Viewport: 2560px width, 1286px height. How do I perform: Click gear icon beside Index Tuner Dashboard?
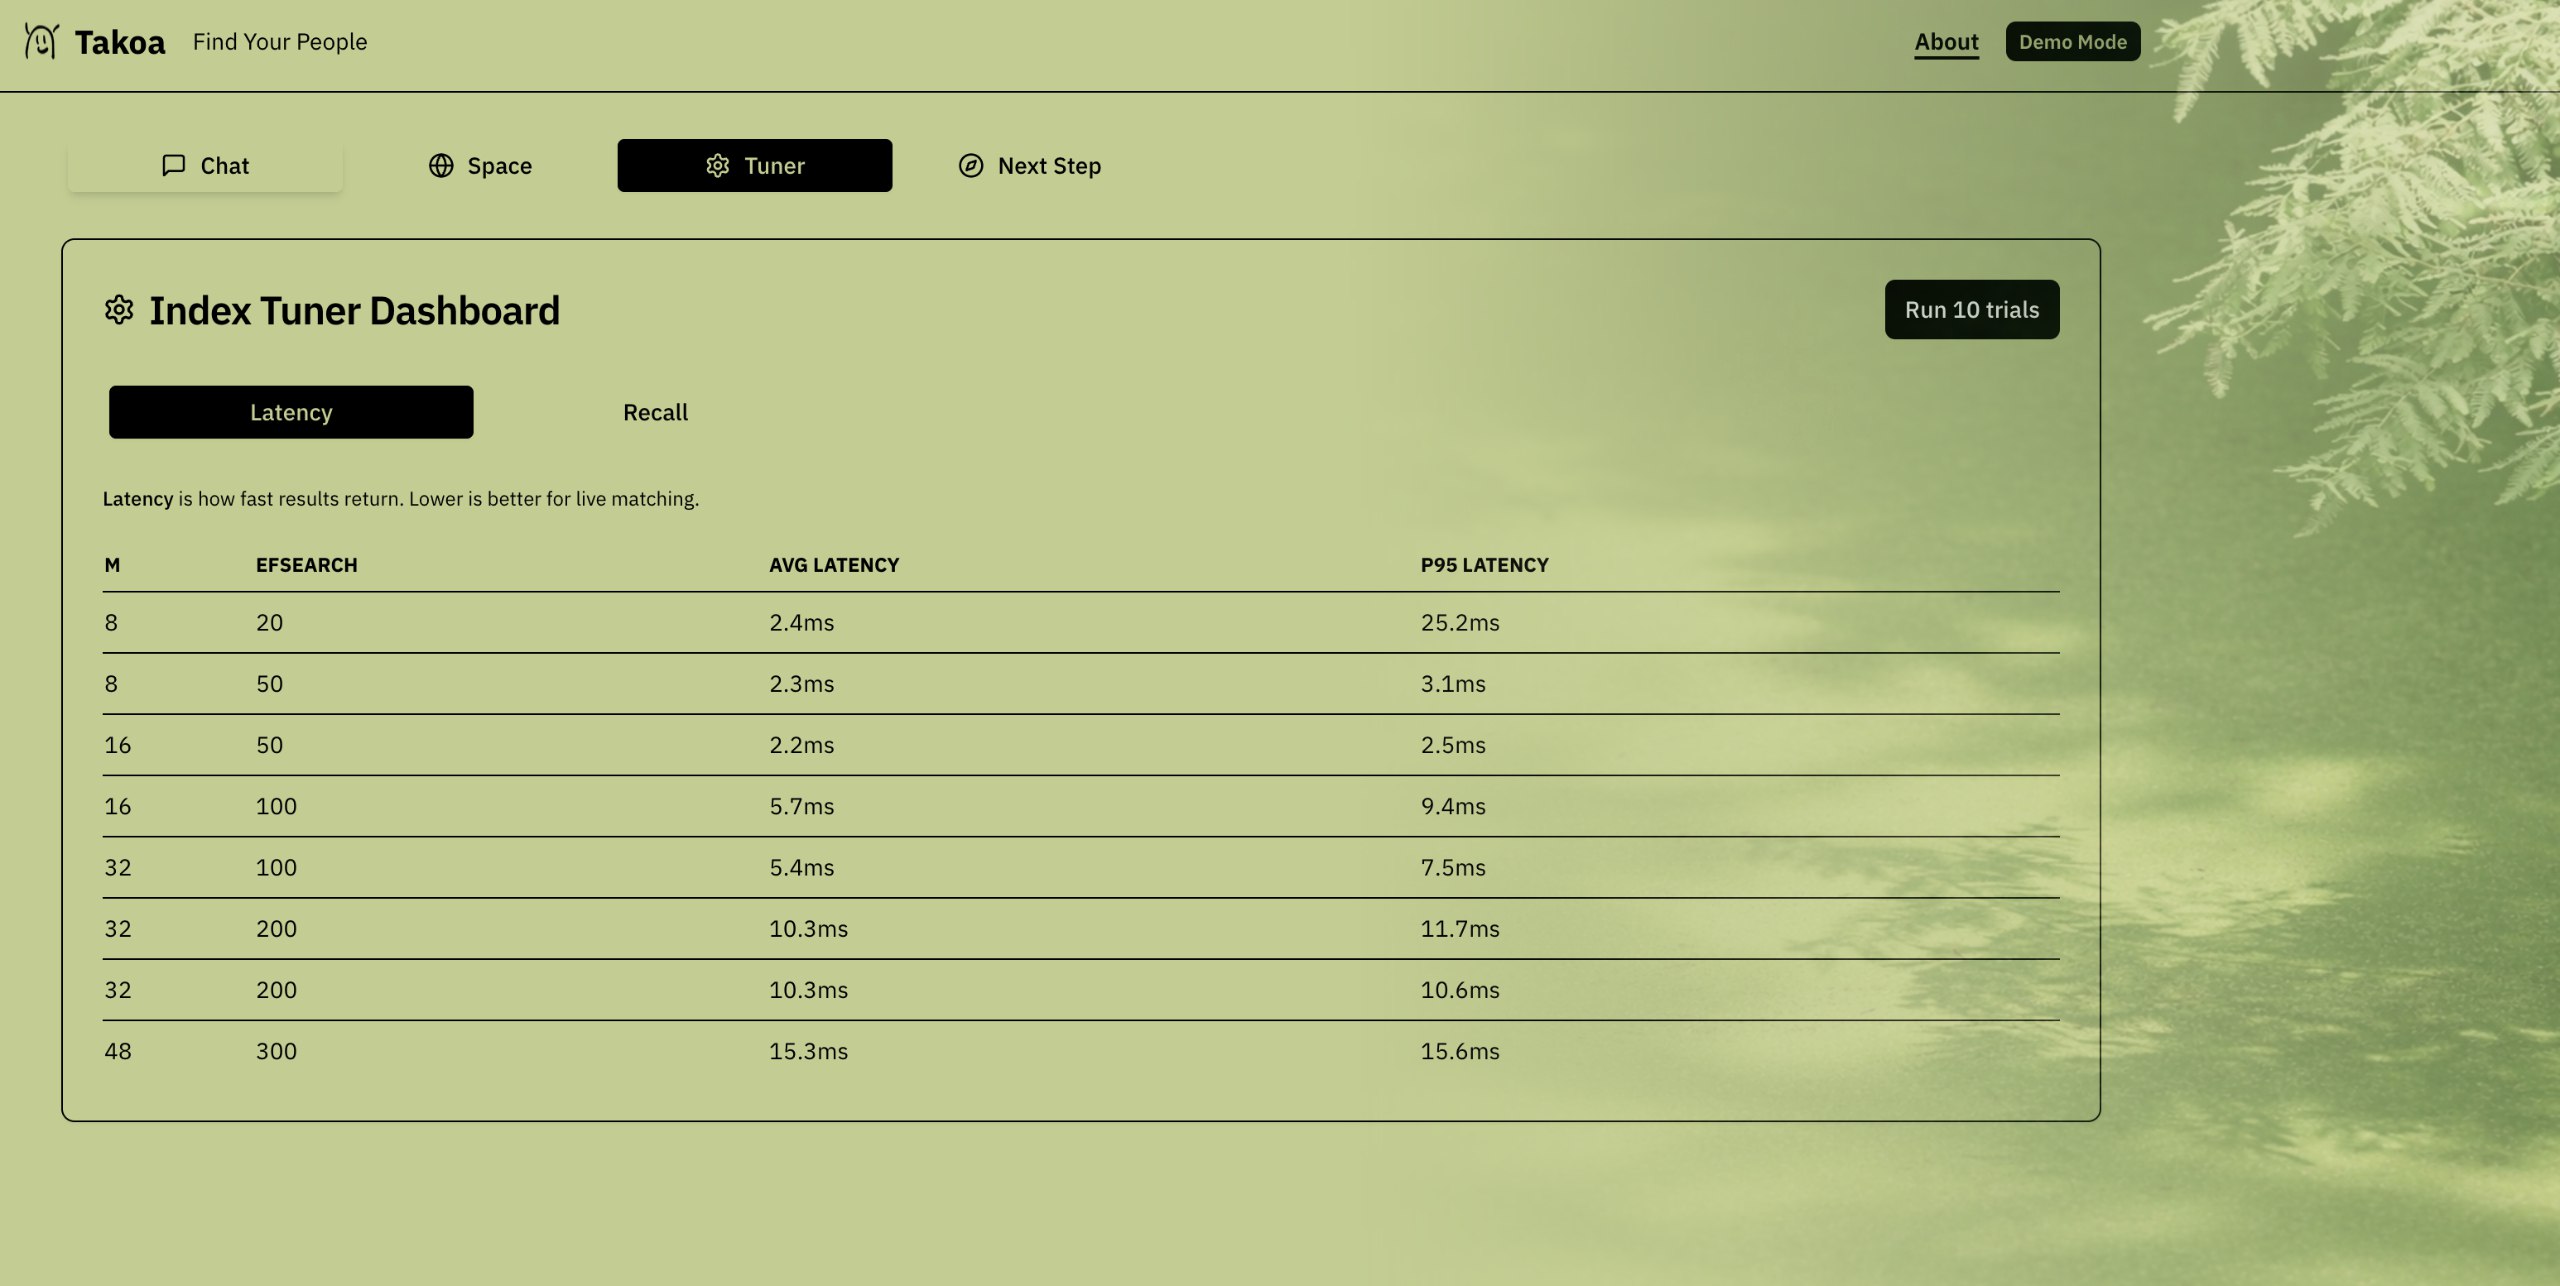click(x=119, y=310)
